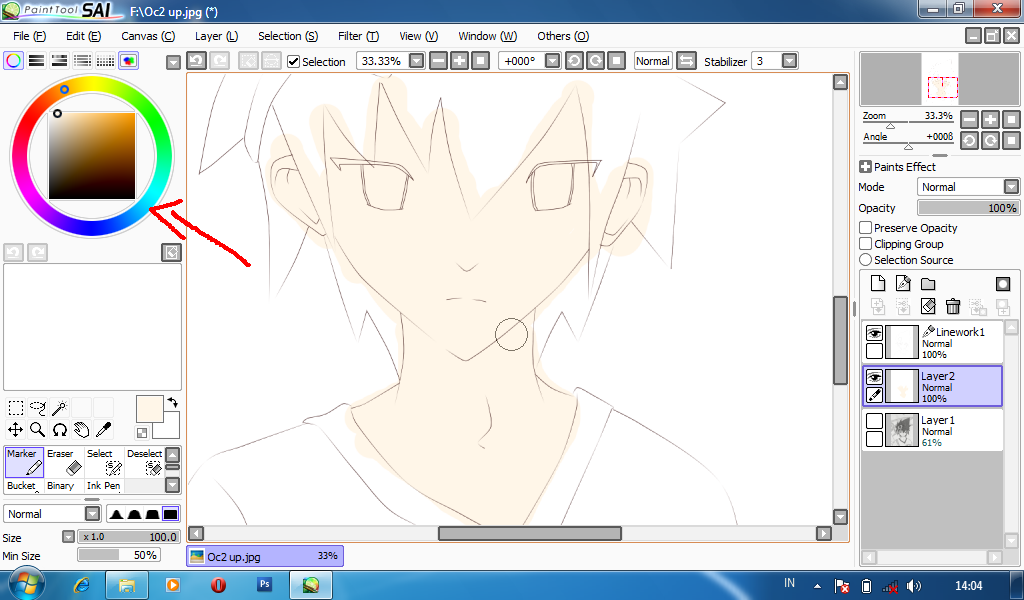Show the color mixer panel

[82, 61]
